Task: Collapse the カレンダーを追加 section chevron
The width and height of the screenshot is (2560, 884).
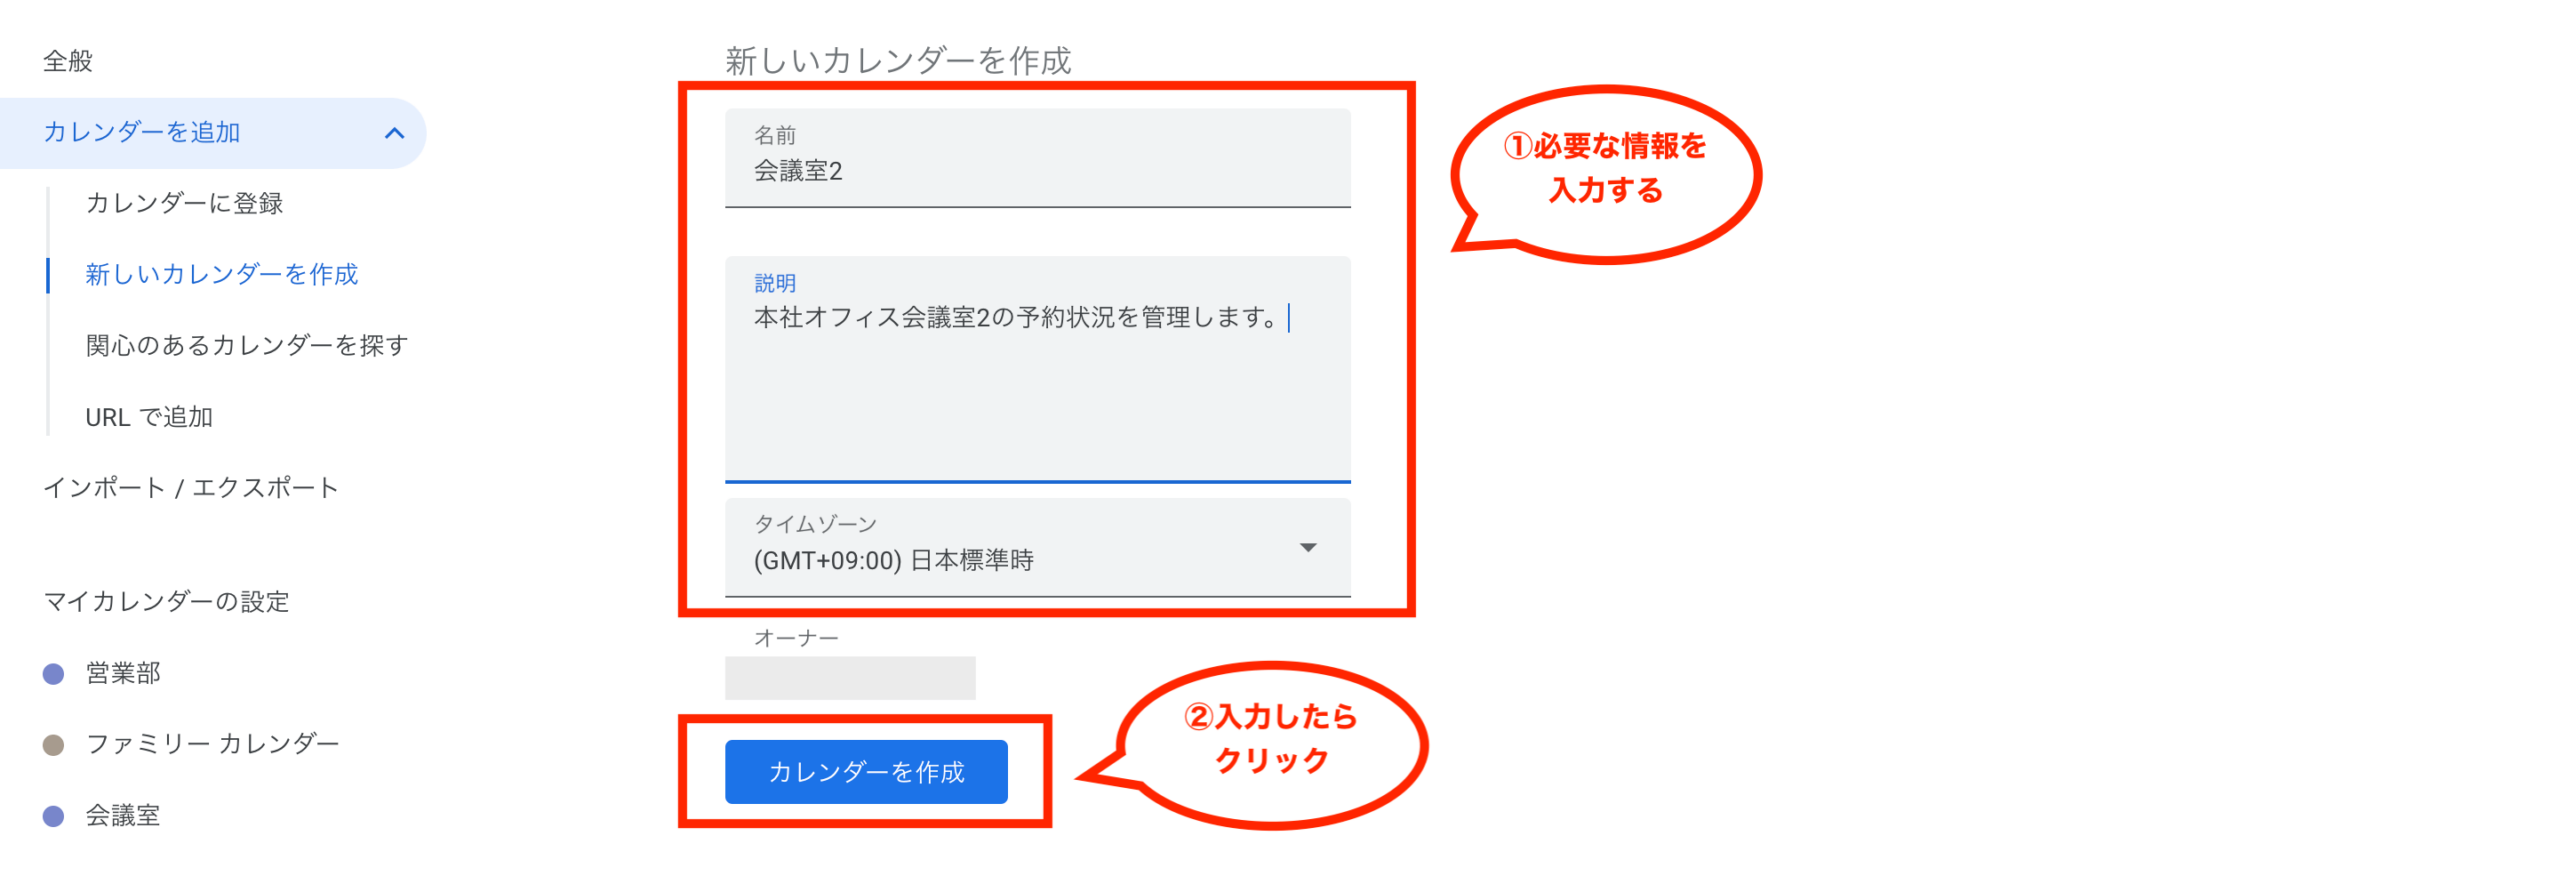Action: click(x=394, y=133)
